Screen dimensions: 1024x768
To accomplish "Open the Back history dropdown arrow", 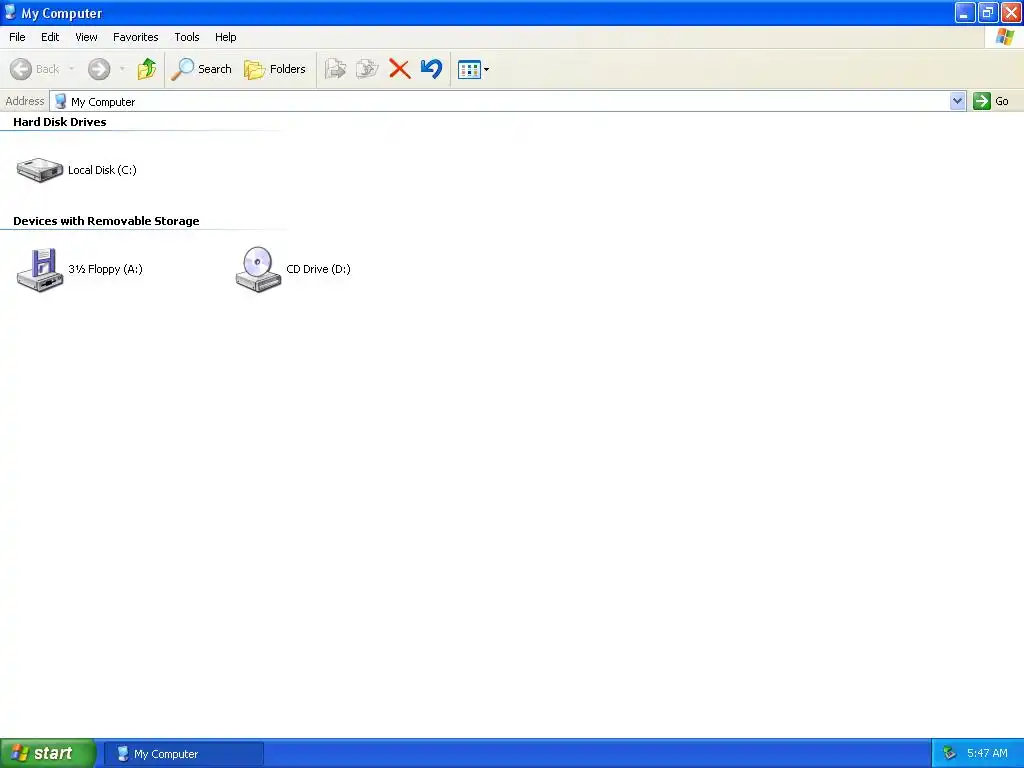I will point(71,69).
